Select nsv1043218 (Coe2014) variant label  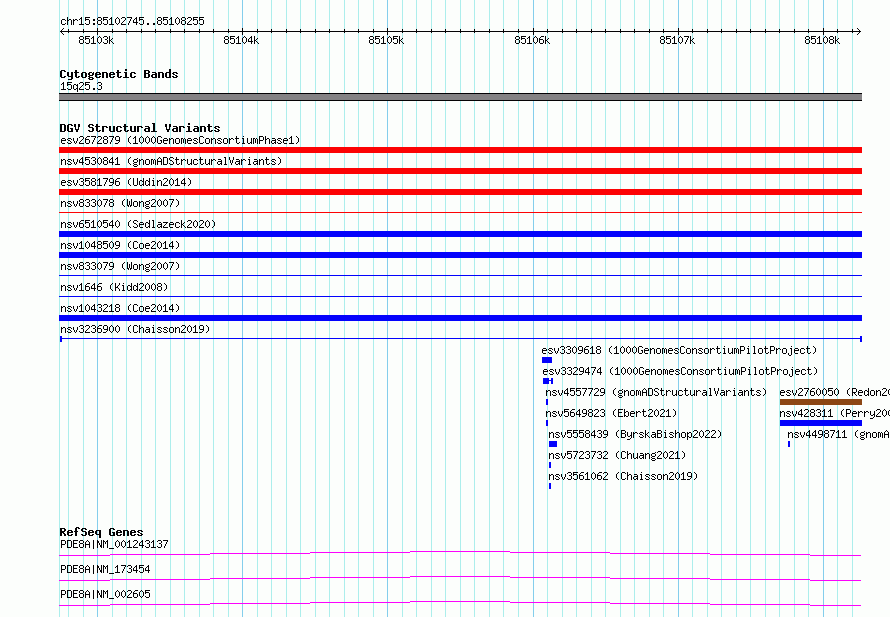(120, 308)
